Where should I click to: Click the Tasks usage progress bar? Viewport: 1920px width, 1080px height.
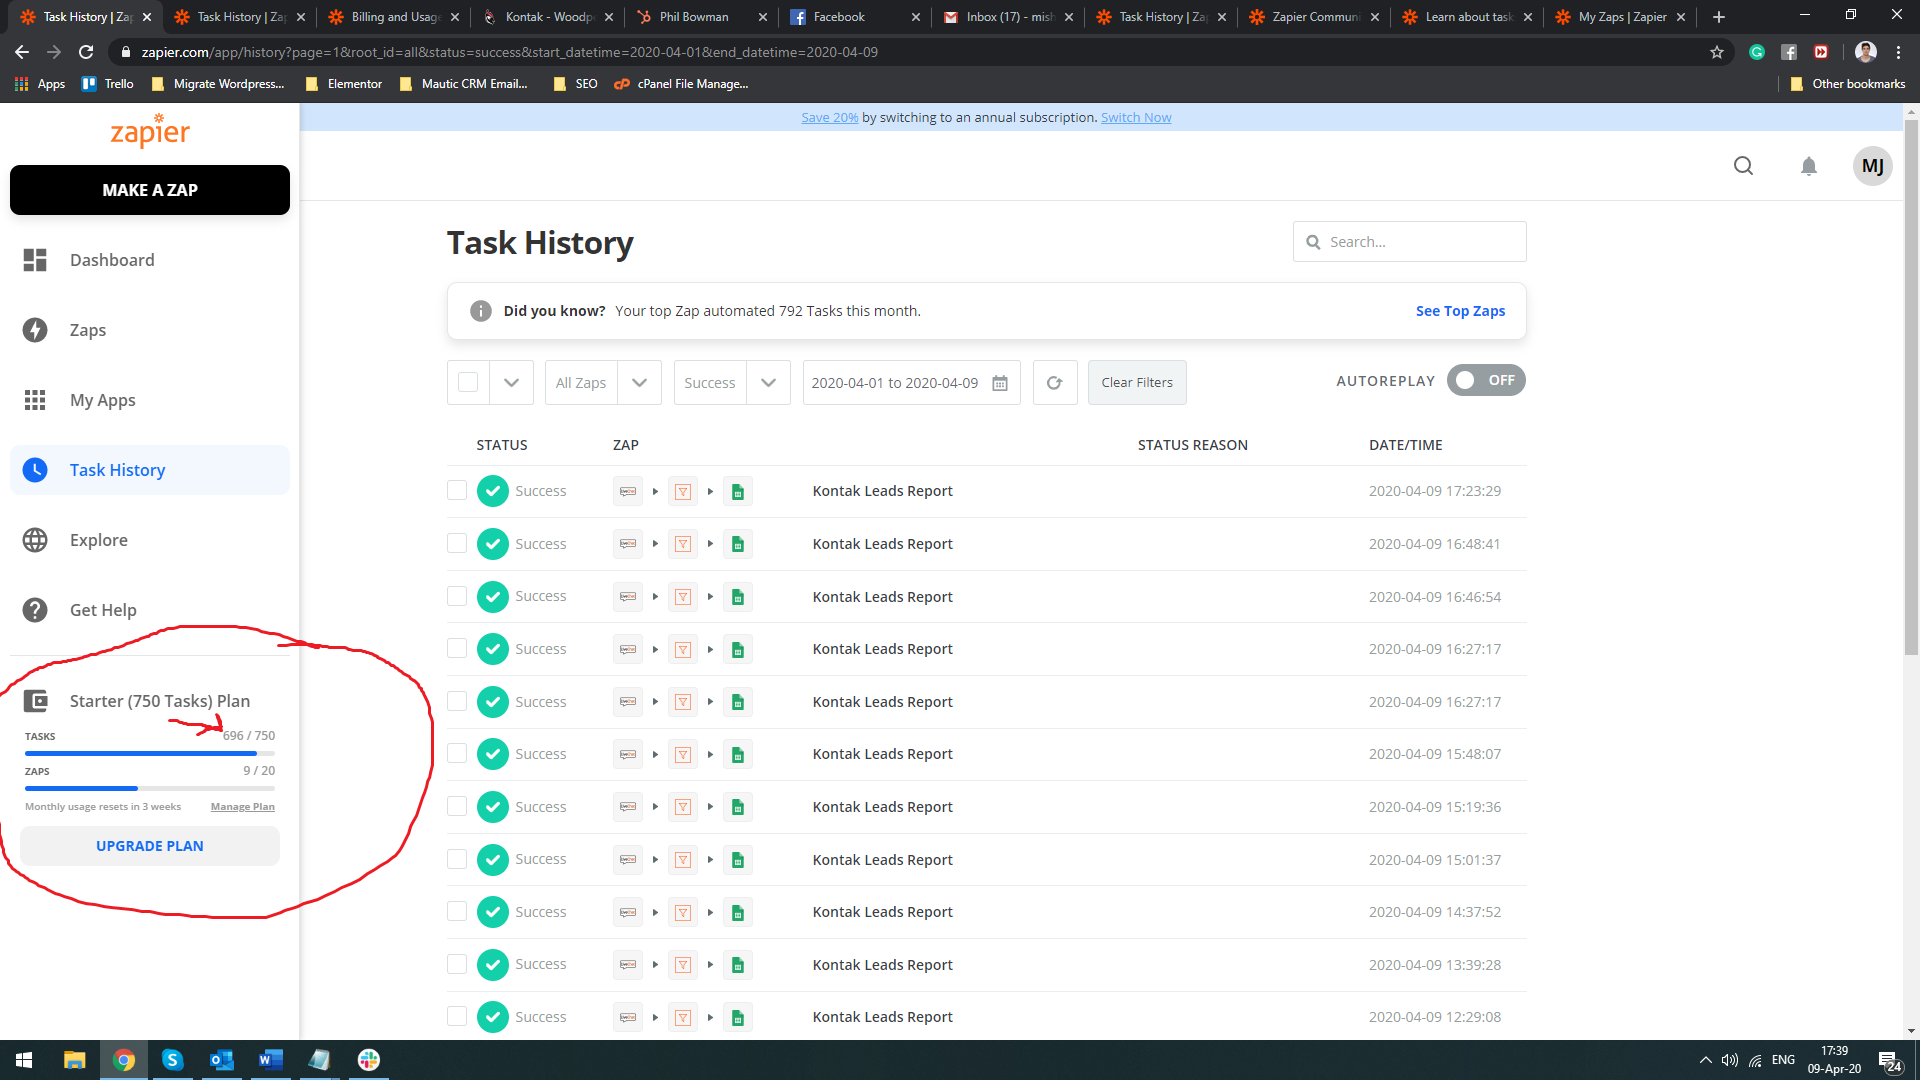[x=150, y=753]
